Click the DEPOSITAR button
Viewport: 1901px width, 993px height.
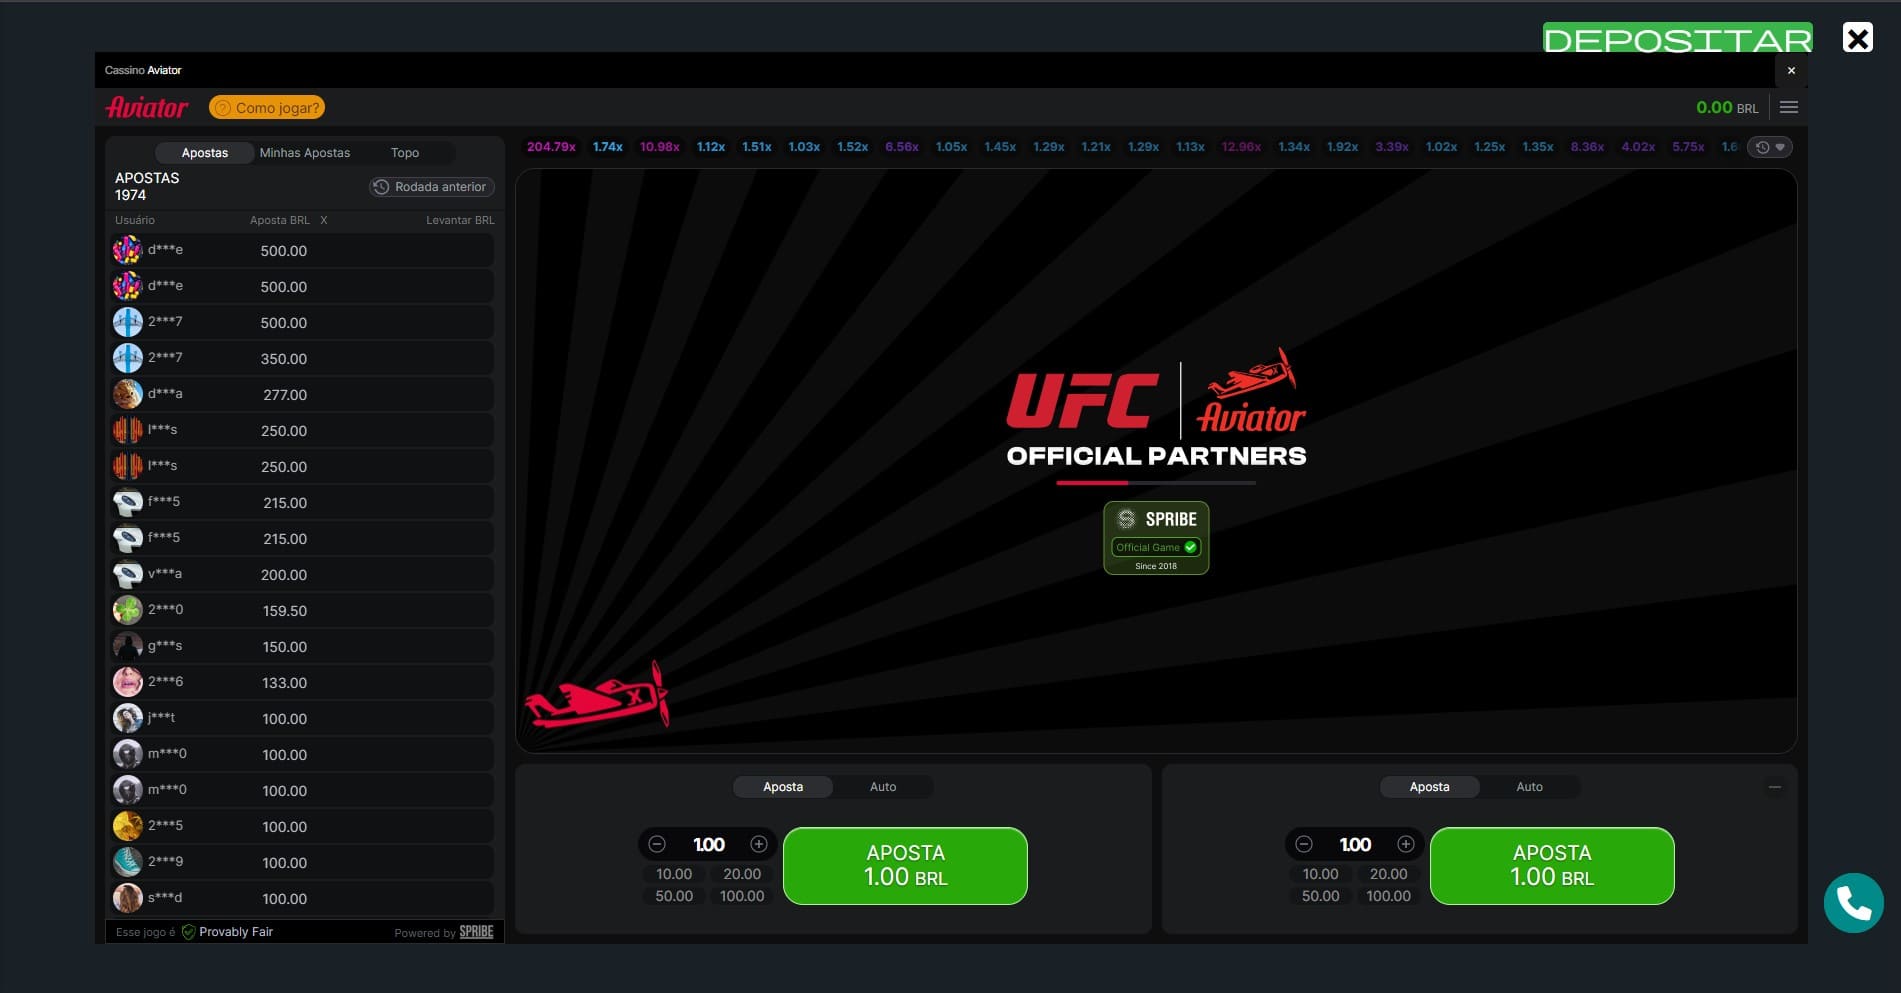[1678, 37]
